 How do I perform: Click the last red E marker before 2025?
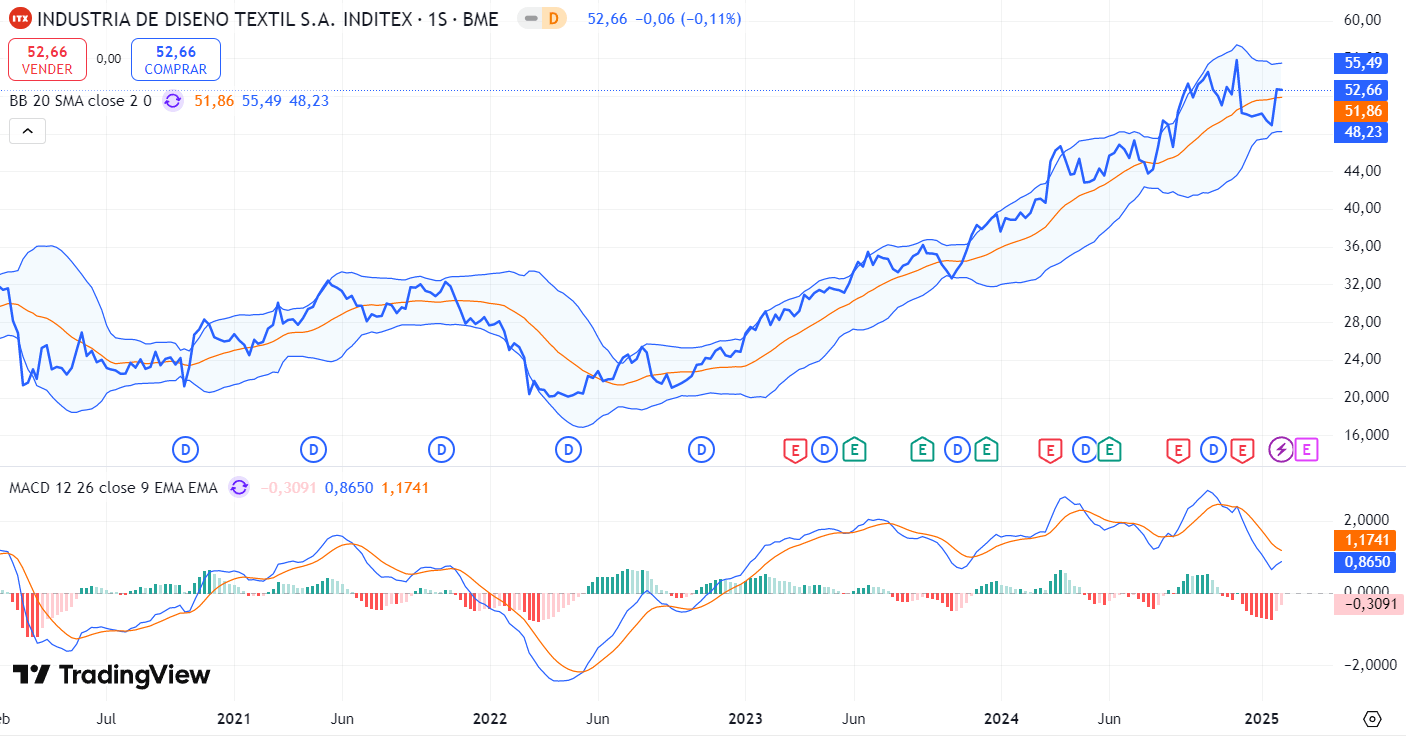[x=1243, y=450]
